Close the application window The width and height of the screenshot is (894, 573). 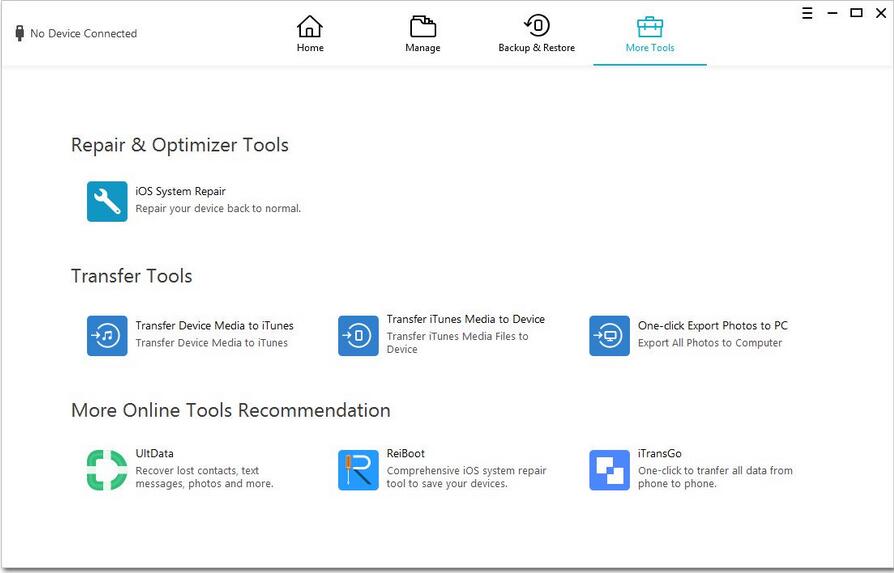coord(881,13)
